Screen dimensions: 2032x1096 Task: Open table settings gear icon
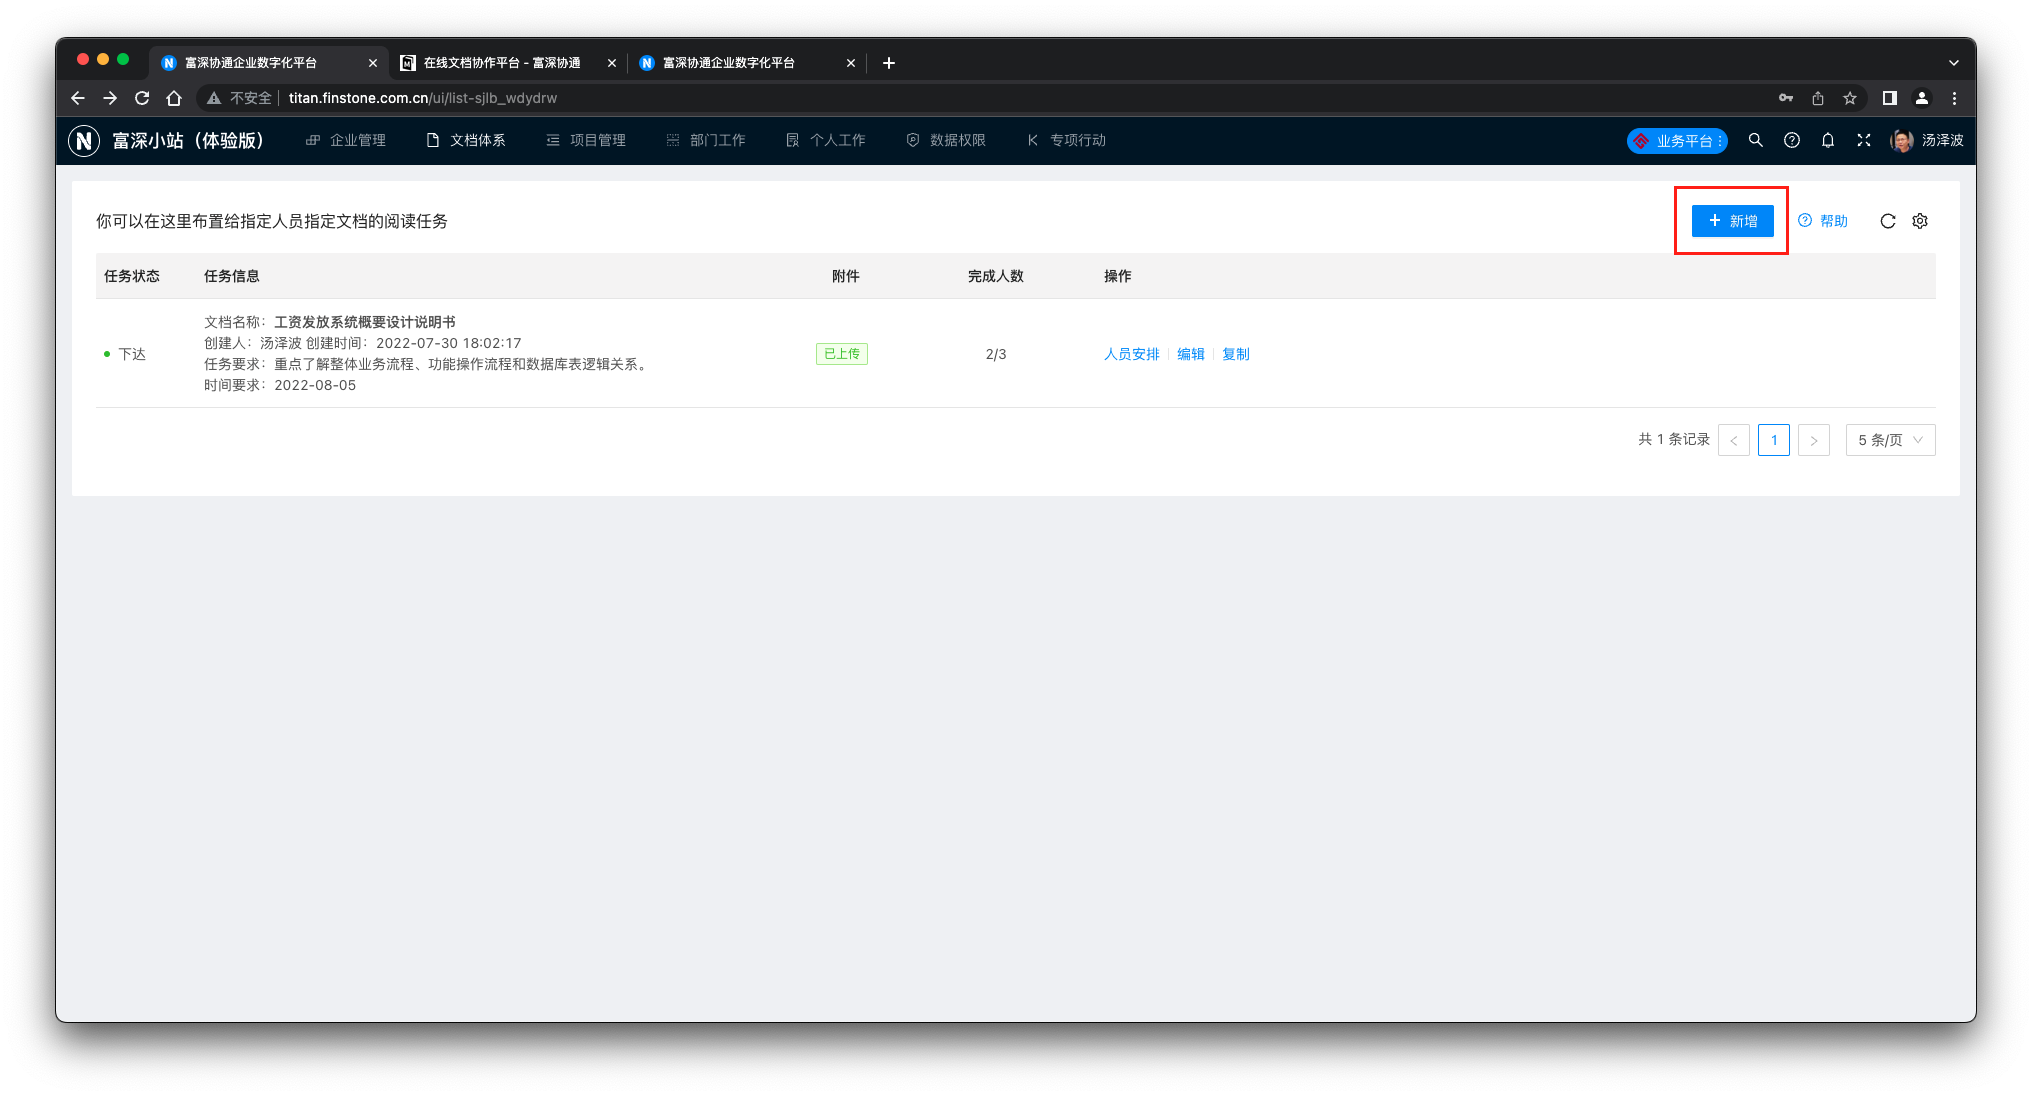(x=1920, y=221)
